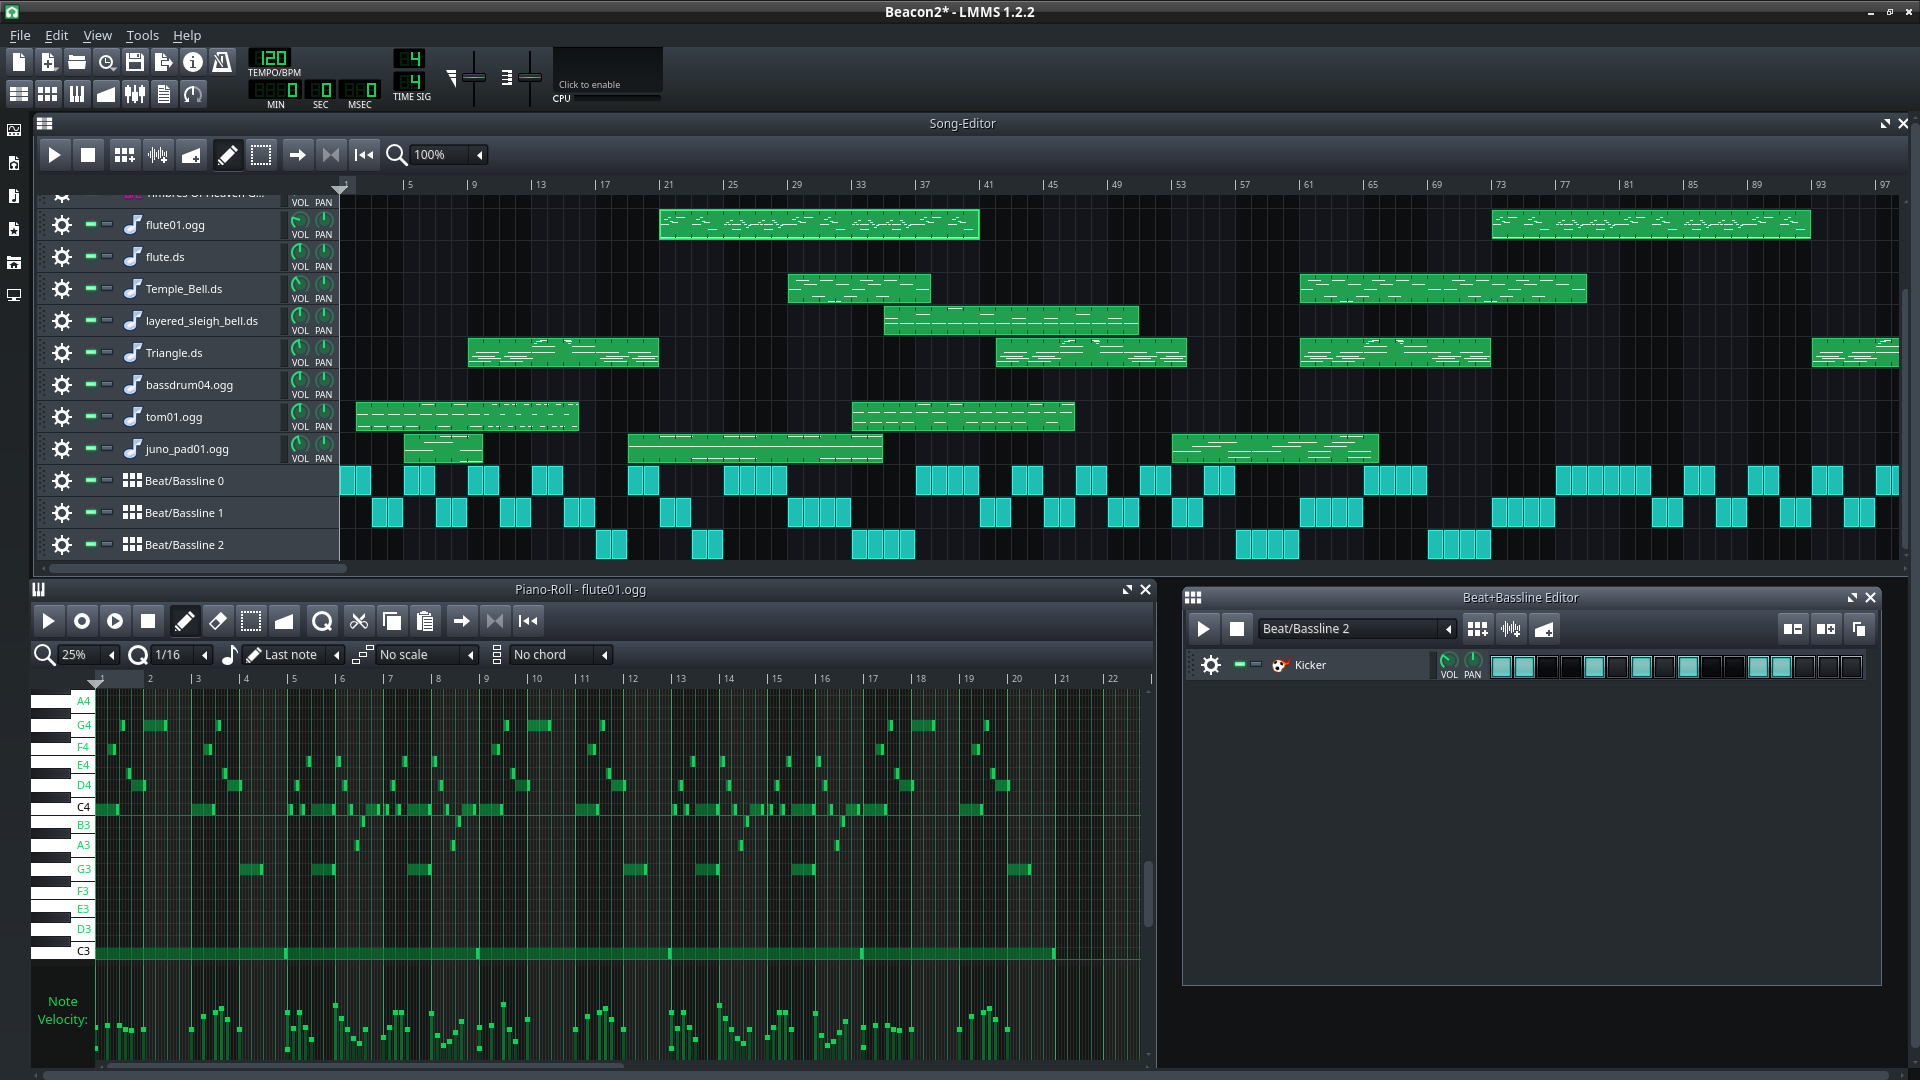The height and width of the screenshot is (1080, 1920).
Task: Open the Tools menu
Action: pos(142,35)
